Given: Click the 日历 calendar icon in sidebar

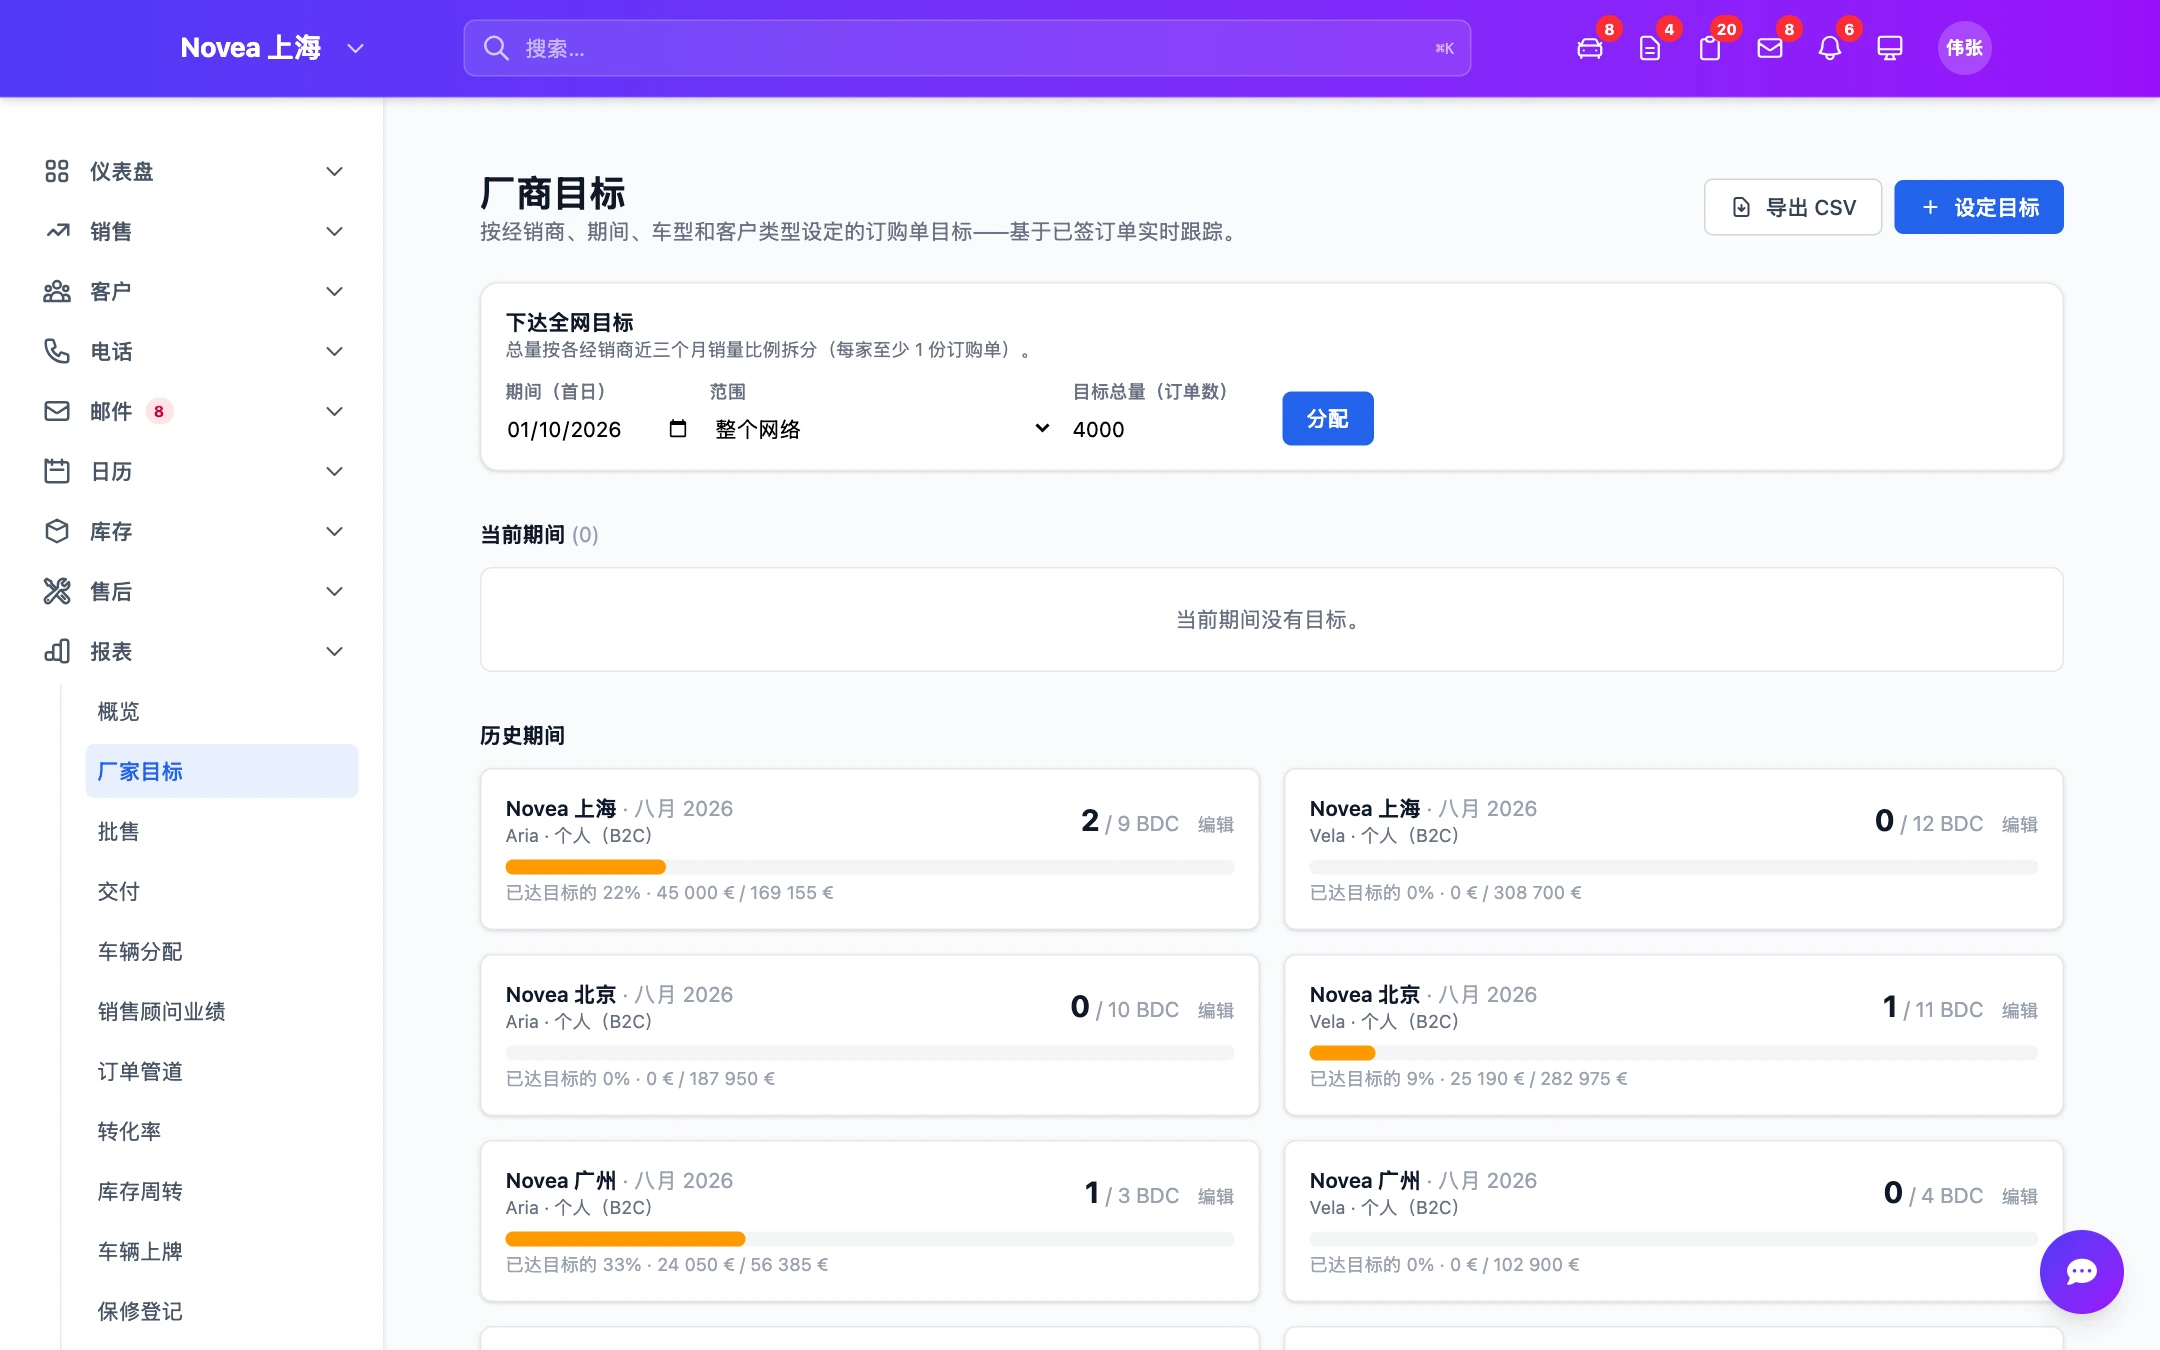Looking at the screenshot, I should [x=57, y=471].
